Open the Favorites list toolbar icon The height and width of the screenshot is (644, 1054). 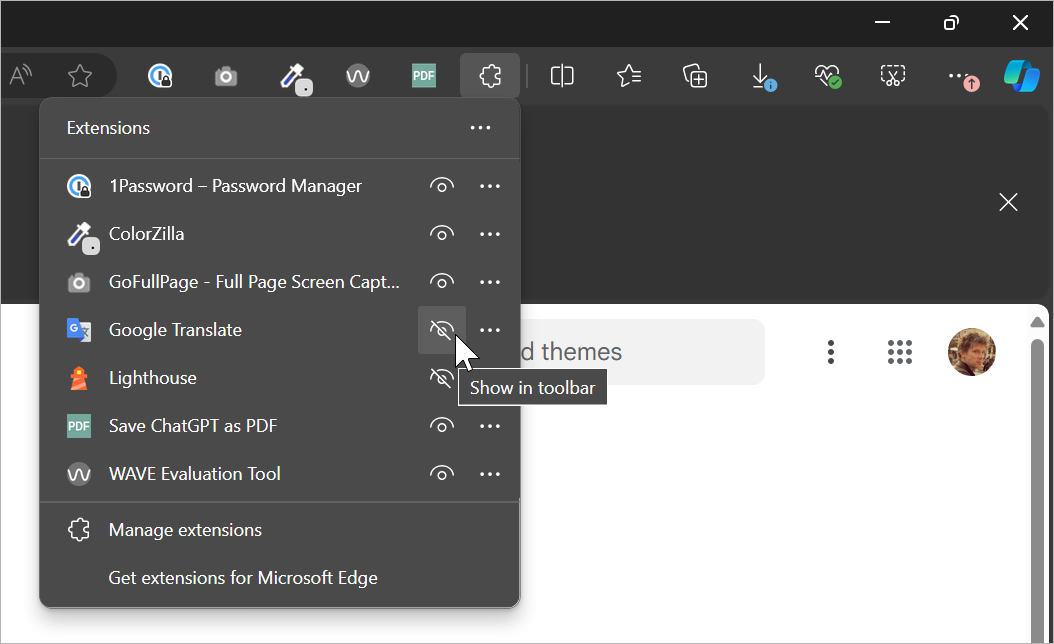629,75
